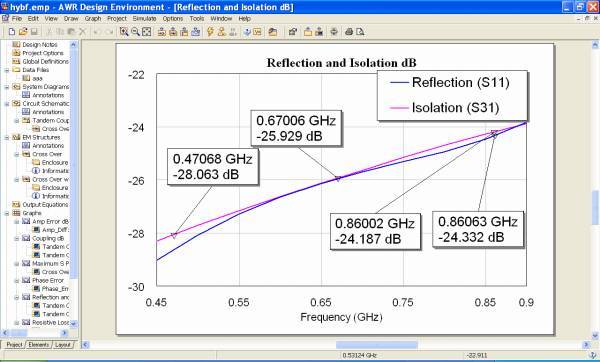Switch to the Project tab
Viewport: 600px width, 362px height.
[x=14, y=345]
